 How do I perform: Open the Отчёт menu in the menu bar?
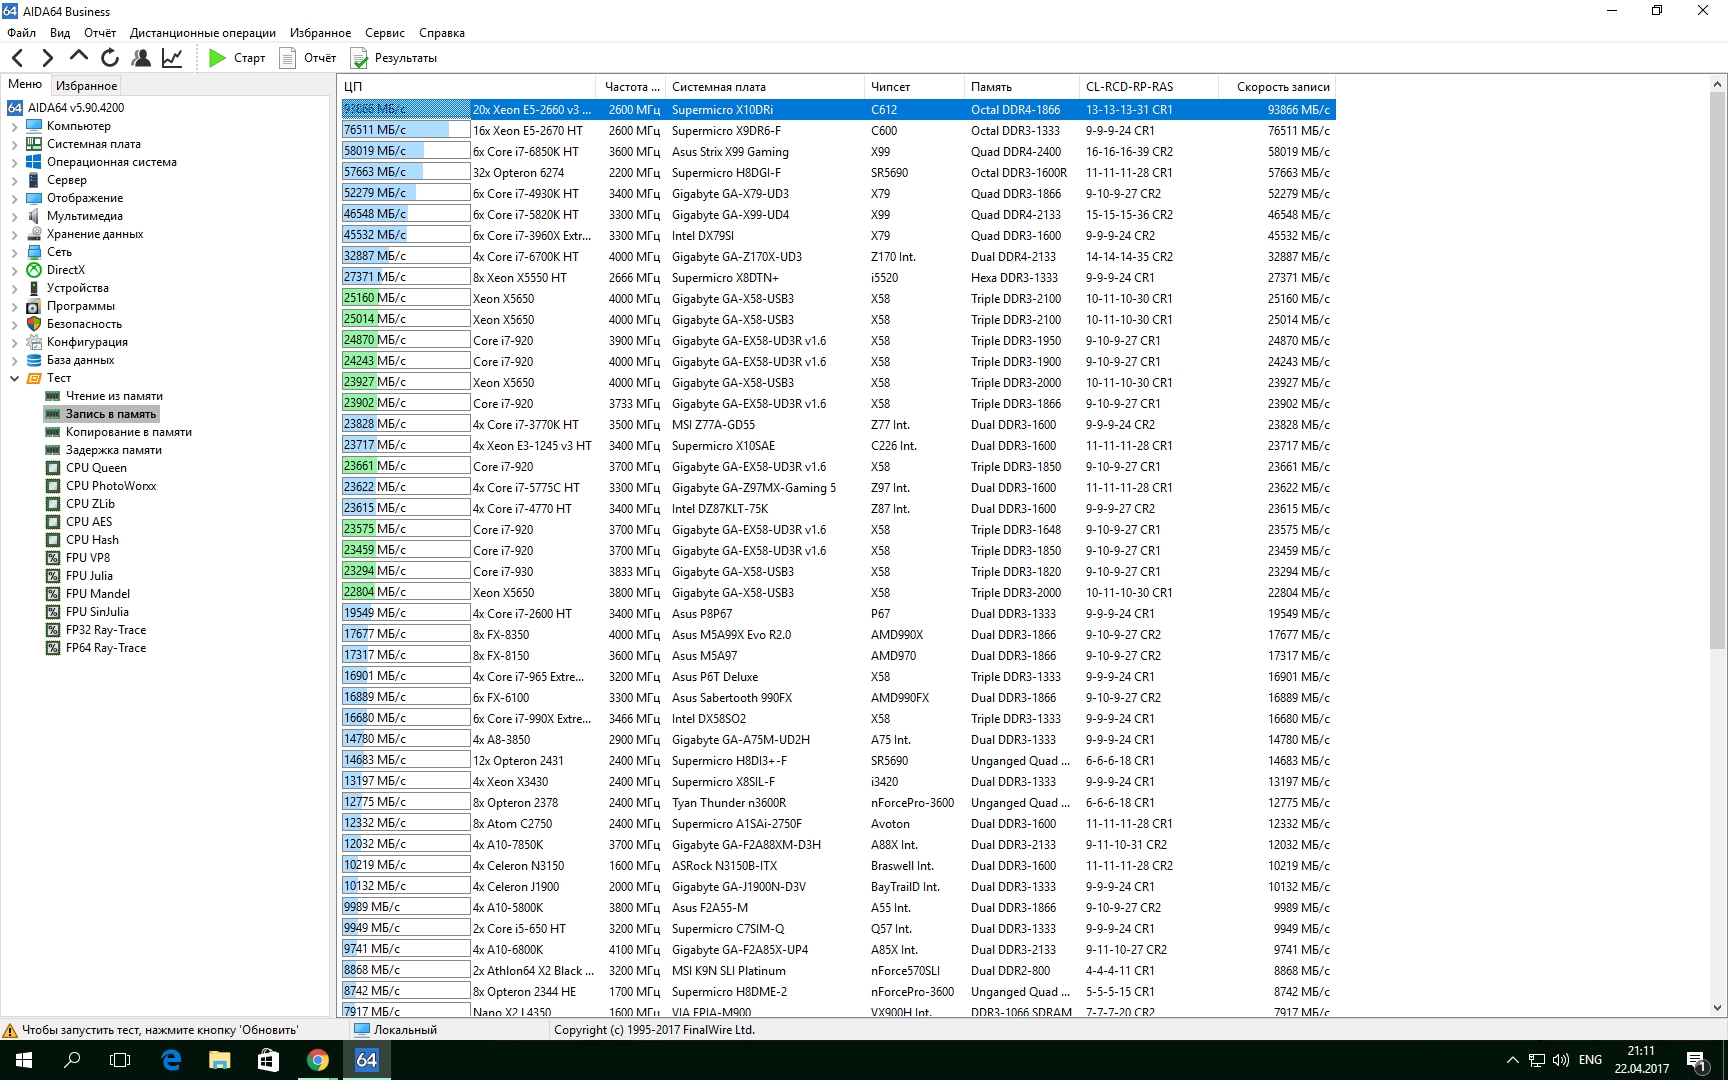pyautogui.click(x=100, y=33)
